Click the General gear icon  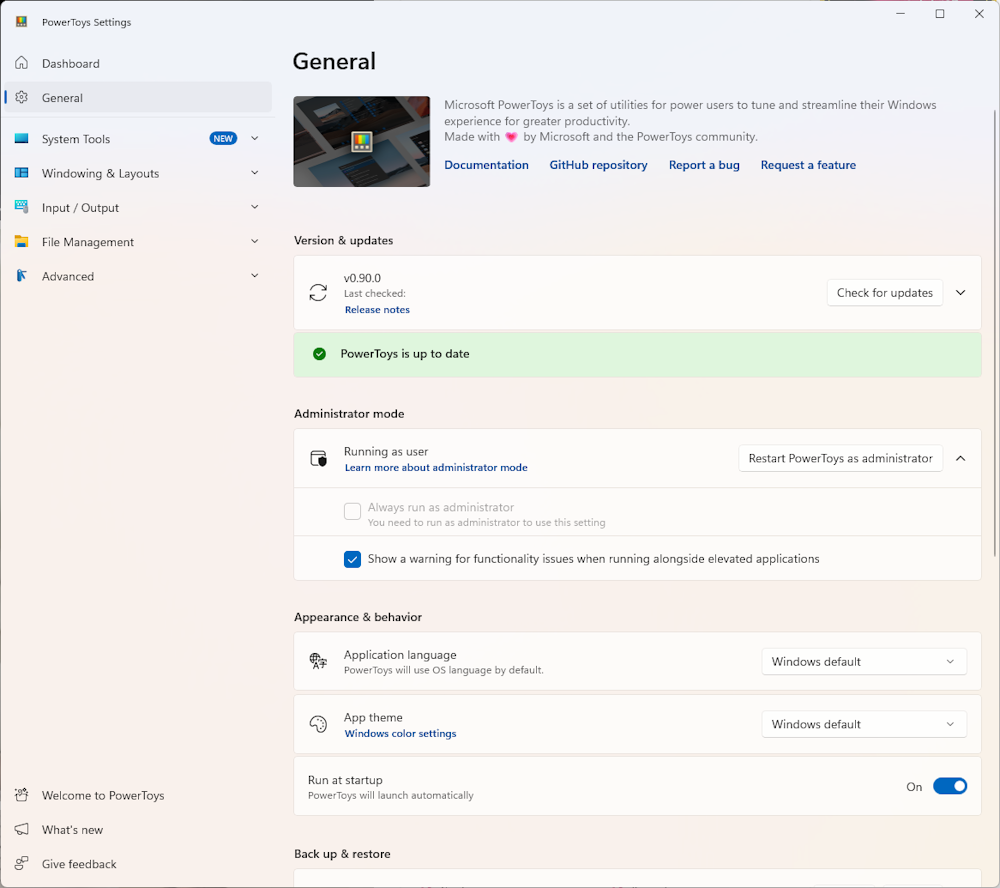pos(22,97)
